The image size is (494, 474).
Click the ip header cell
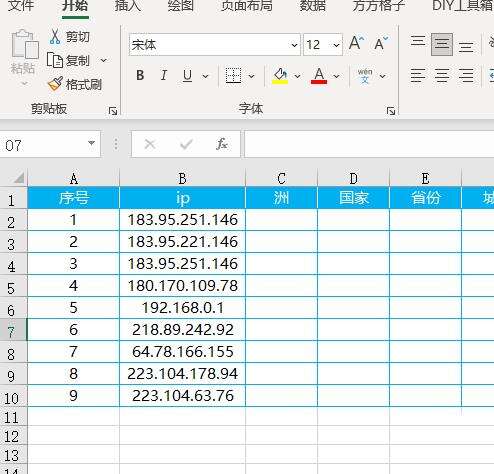pyautogui.click(x=182, y=198)
